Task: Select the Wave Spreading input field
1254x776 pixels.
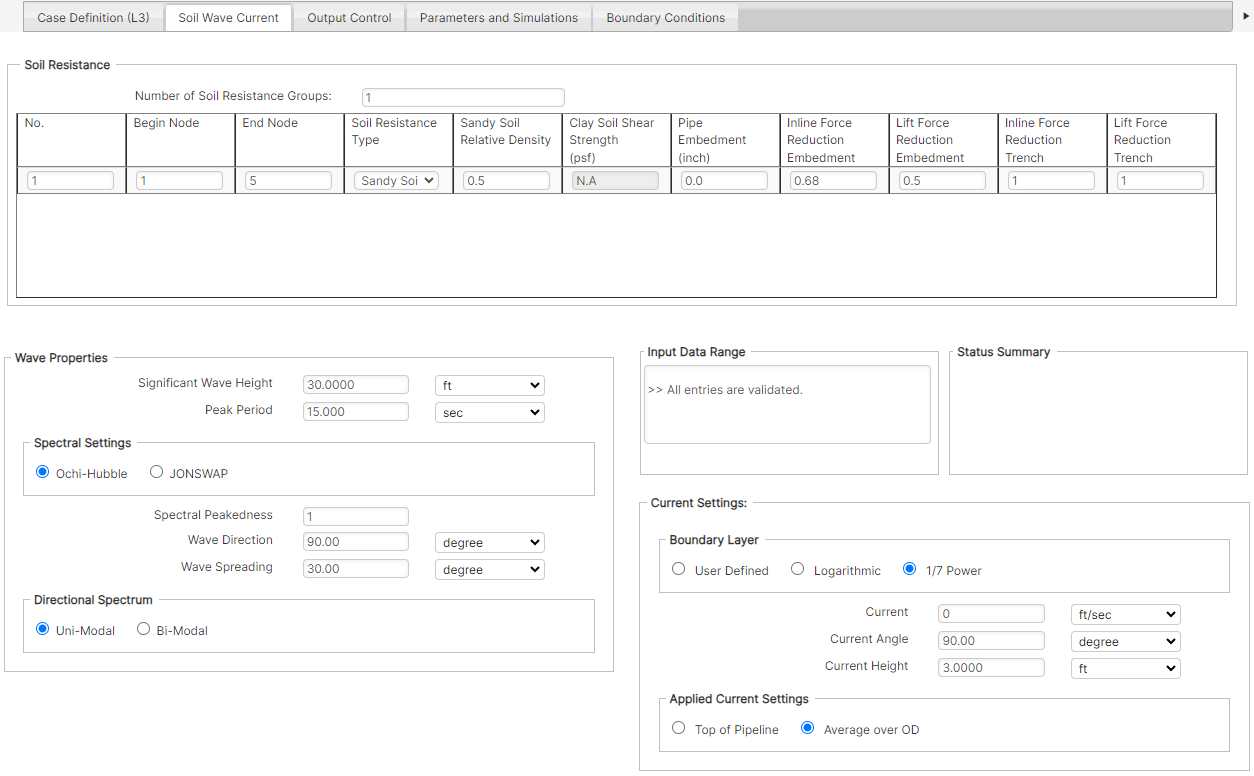Action: [x=355, y=567]
